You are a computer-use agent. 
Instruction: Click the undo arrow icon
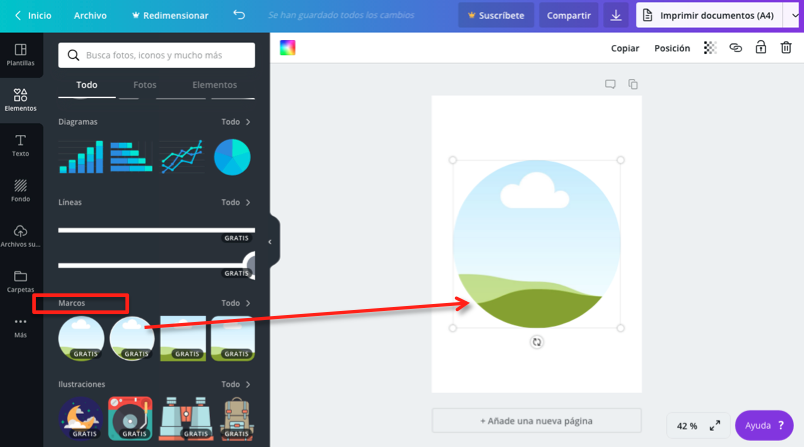(239, 15)
